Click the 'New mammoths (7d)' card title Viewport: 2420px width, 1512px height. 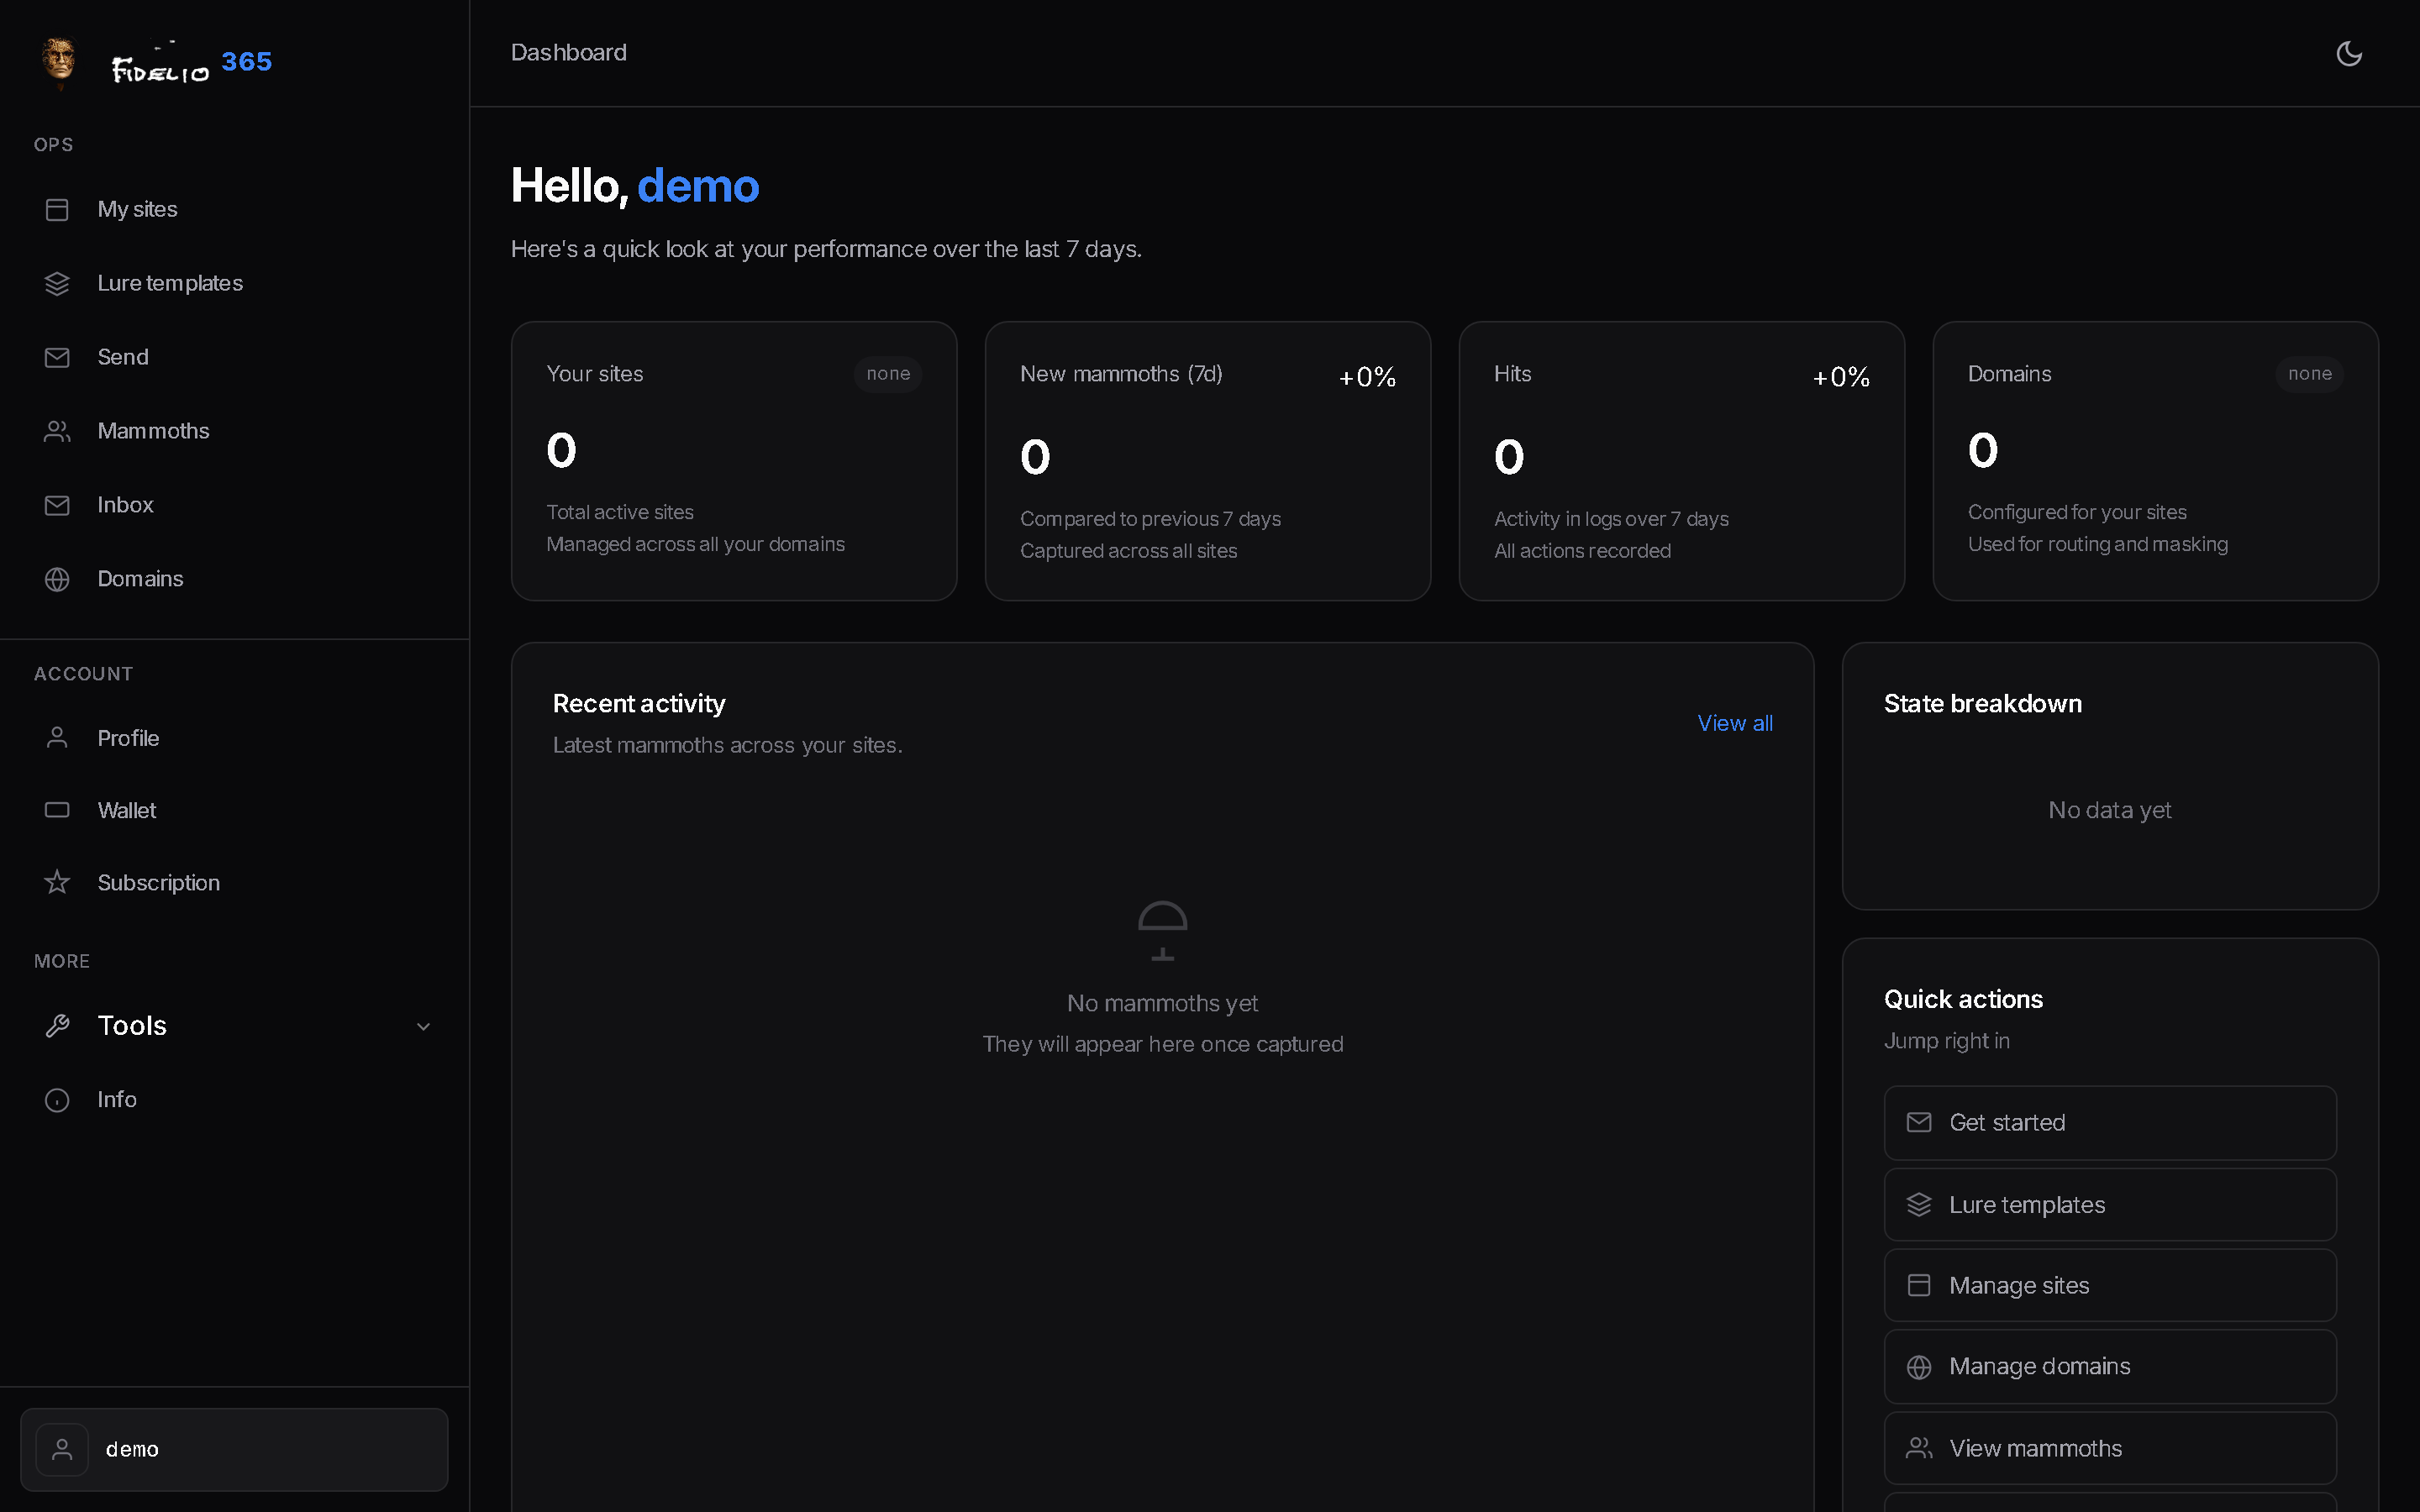(x=1121, y=374)
